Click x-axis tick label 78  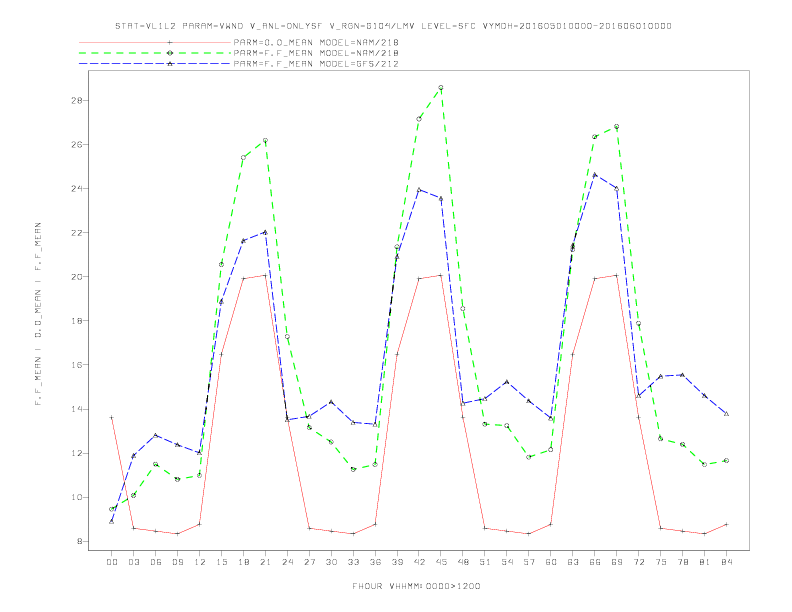pos(682,562)
